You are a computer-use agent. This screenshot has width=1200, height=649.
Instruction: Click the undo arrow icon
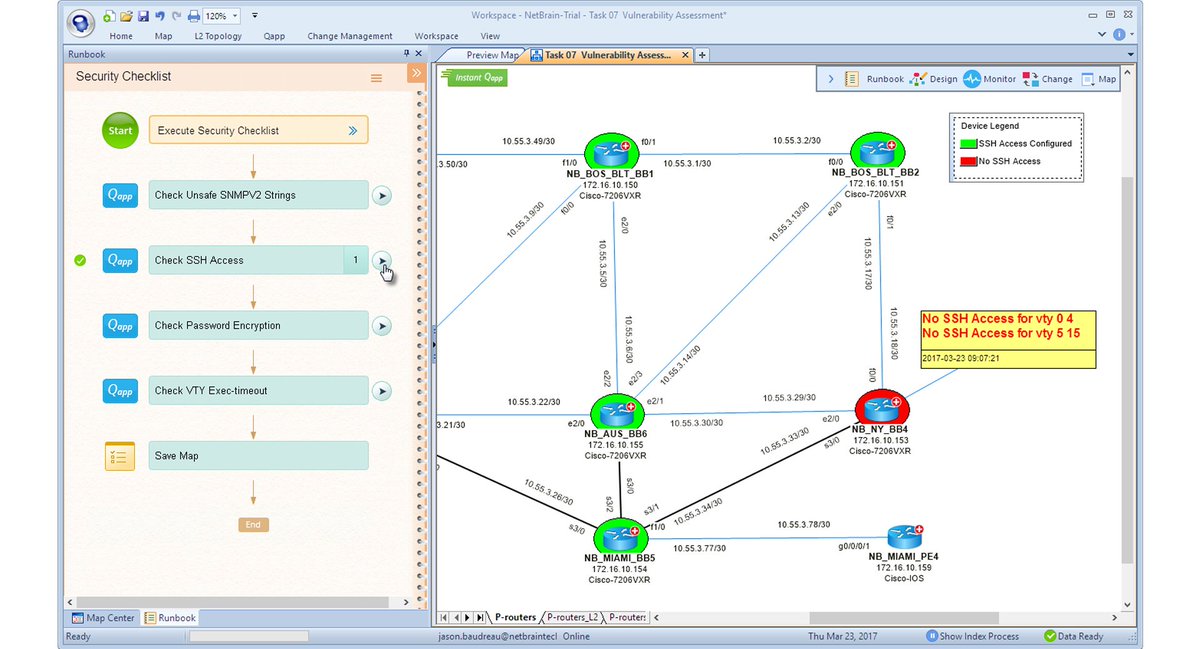(x=160, y=16)
